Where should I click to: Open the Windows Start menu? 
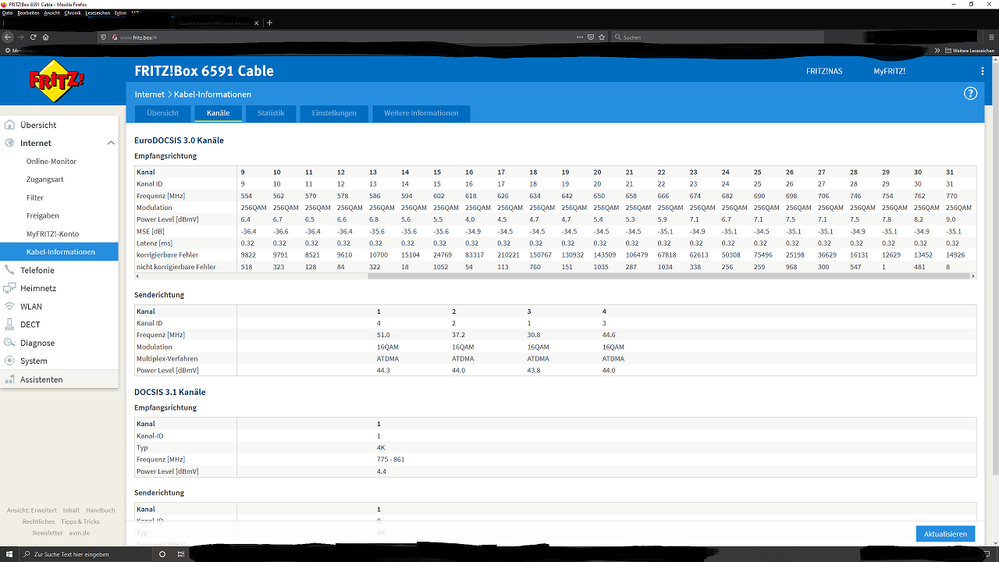point(9,554)
